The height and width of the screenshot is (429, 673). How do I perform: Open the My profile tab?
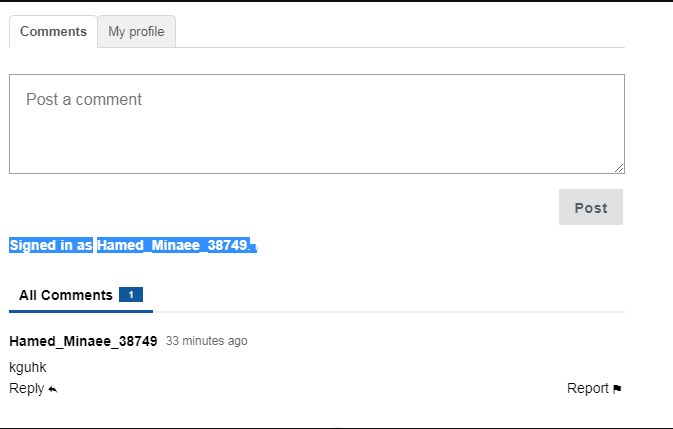click(x=136, y=31)
